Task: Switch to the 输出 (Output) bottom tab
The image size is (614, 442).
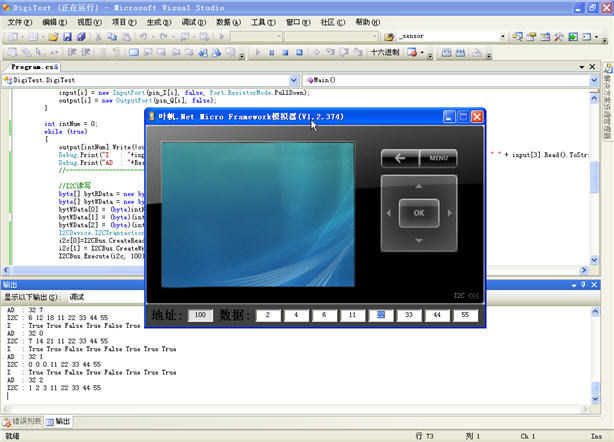Action: (58, 422)
